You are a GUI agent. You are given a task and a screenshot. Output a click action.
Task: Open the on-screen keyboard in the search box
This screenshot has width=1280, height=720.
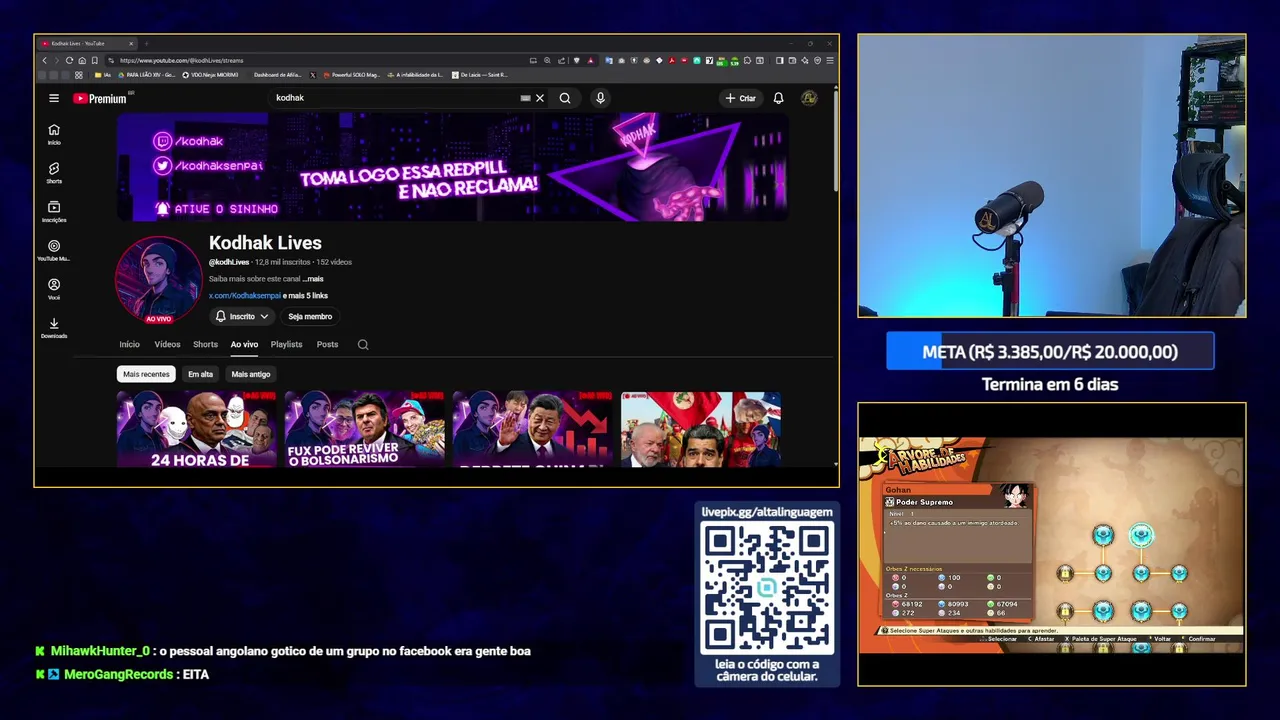[525, 98]
